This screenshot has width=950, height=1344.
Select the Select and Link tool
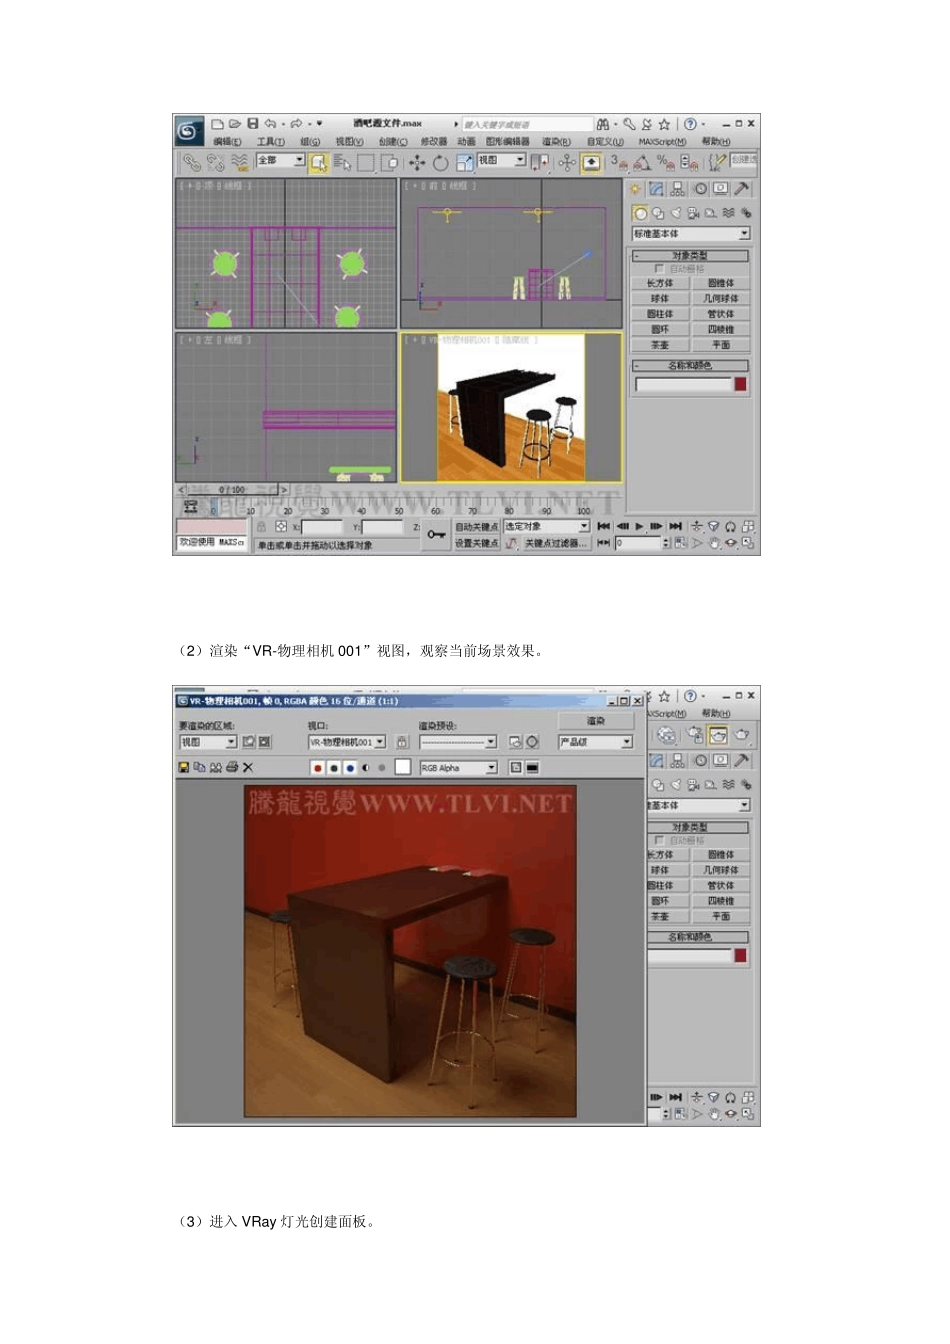191,161
